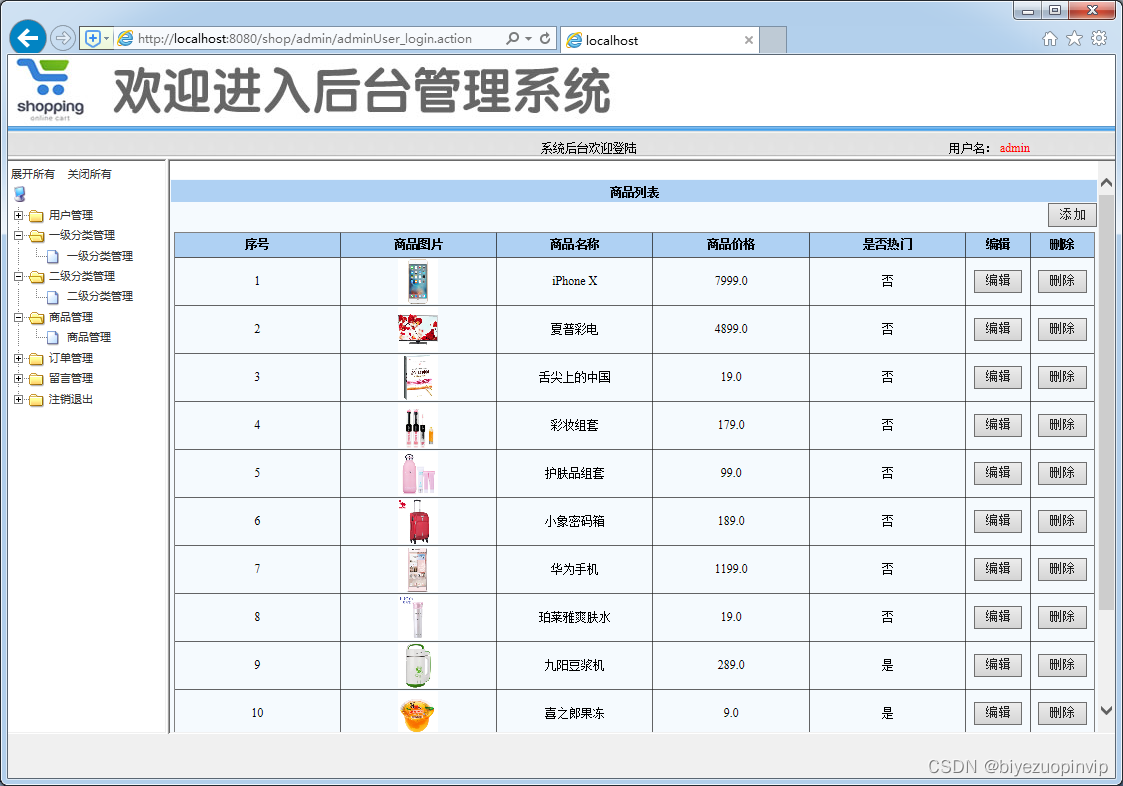Open the shield icon dropdown arrow
The height and width of the screenshot is (786, 1123).
(107, 39)
